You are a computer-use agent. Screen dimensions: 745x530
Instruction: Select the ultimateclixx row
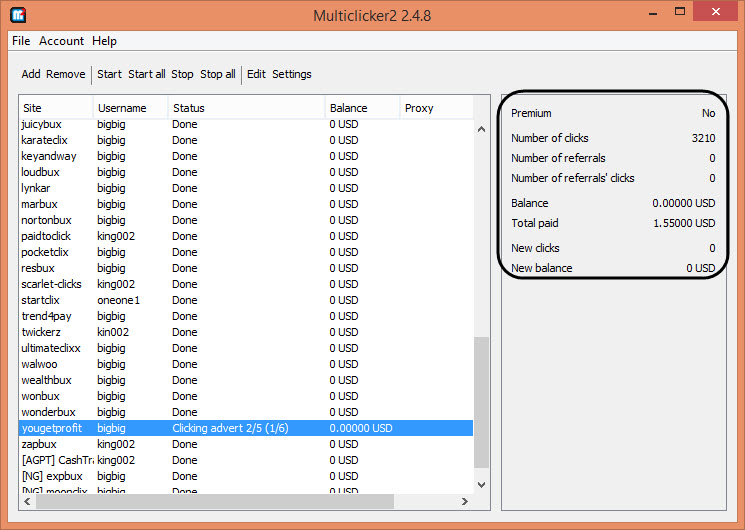pyautogui.click(x=246, y=348)
